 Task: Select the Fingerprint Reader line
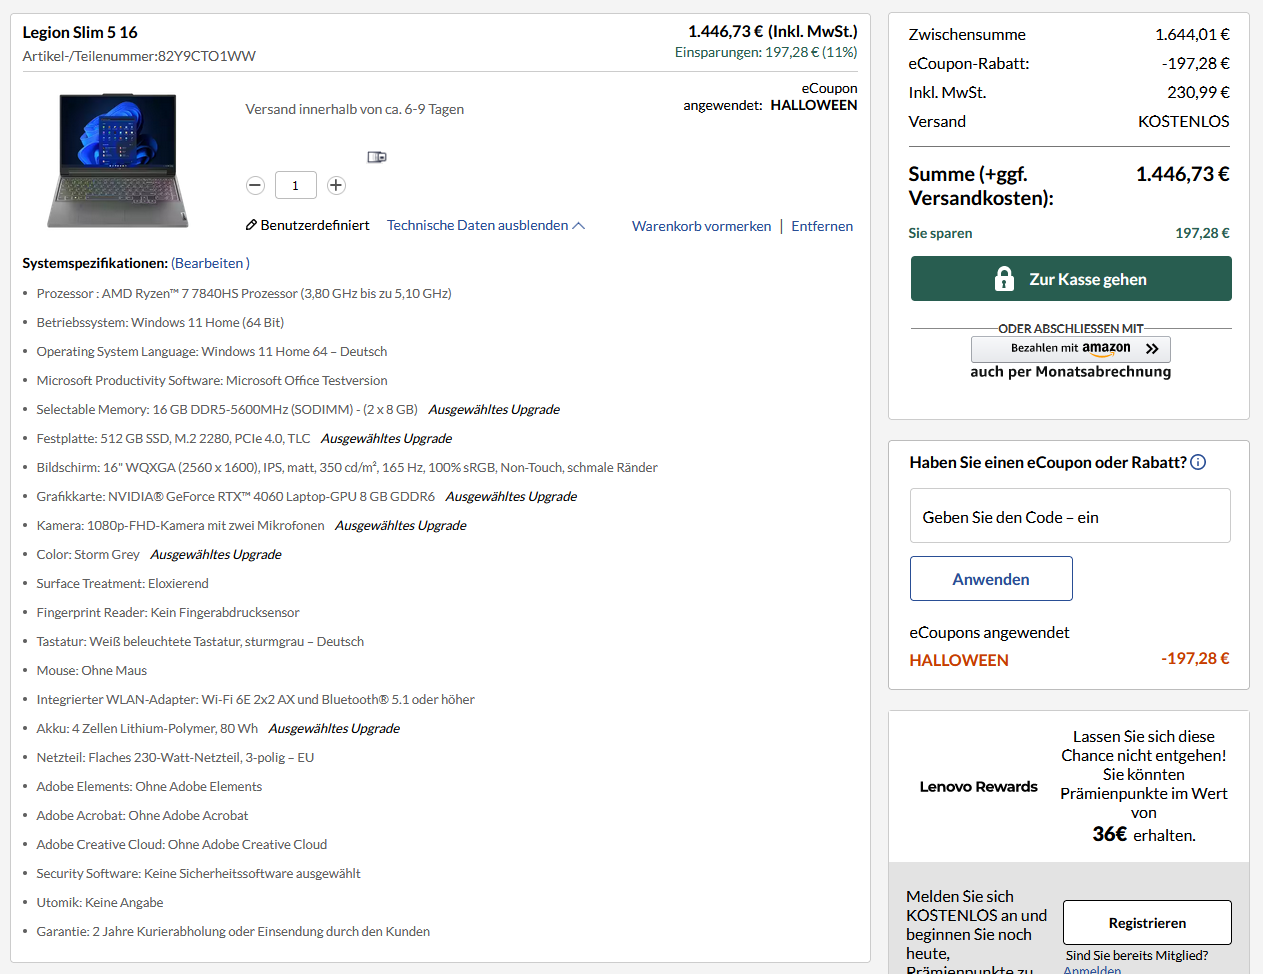tap(168, 612)
